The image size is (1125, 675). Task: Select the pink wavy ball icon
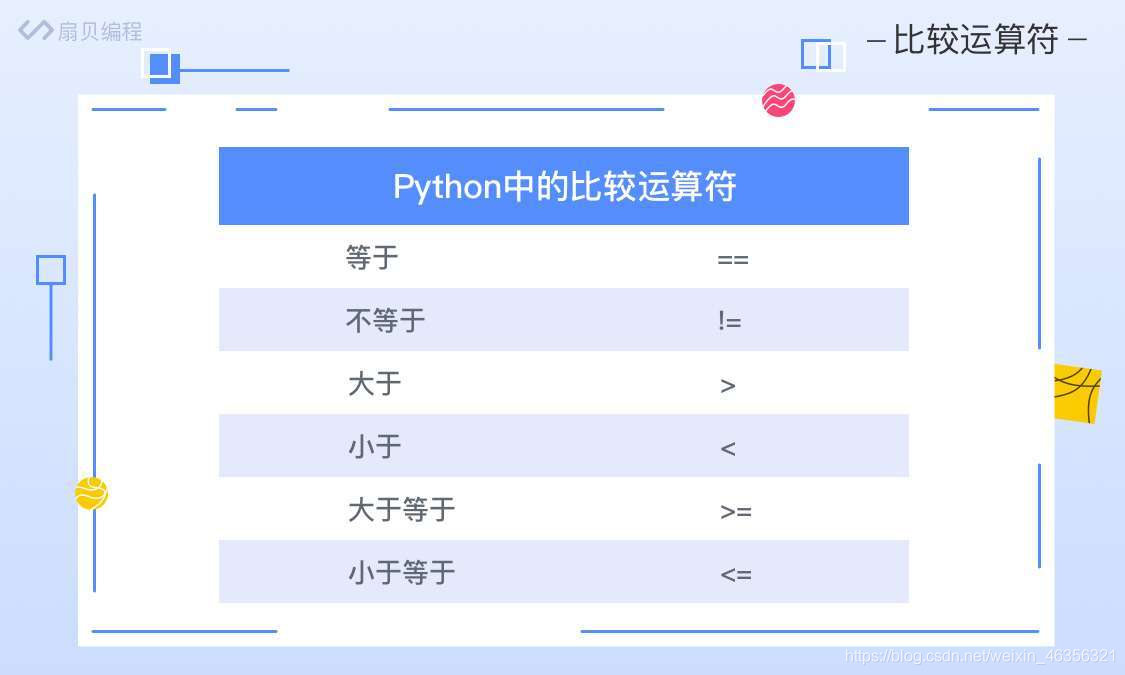779,101
